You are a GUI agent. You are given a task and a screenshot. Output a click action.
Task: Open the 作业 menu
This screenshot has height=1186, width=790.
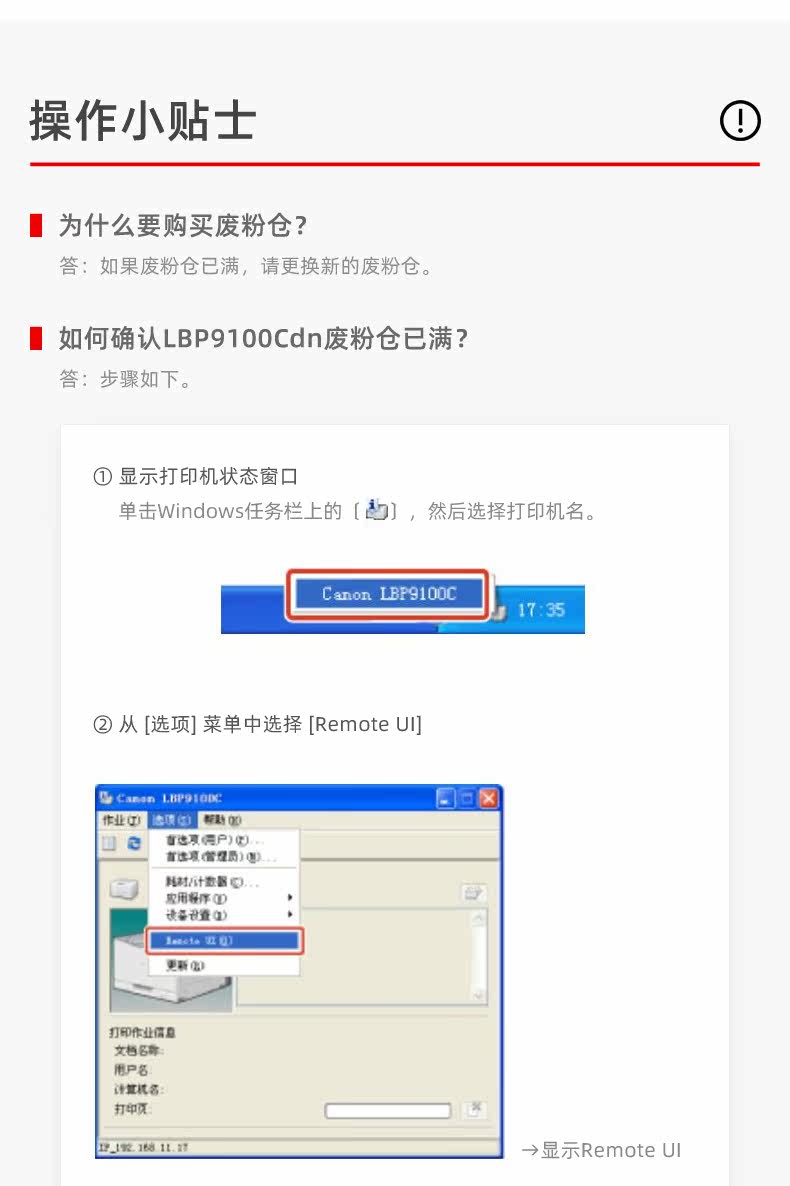click(121, 820)
